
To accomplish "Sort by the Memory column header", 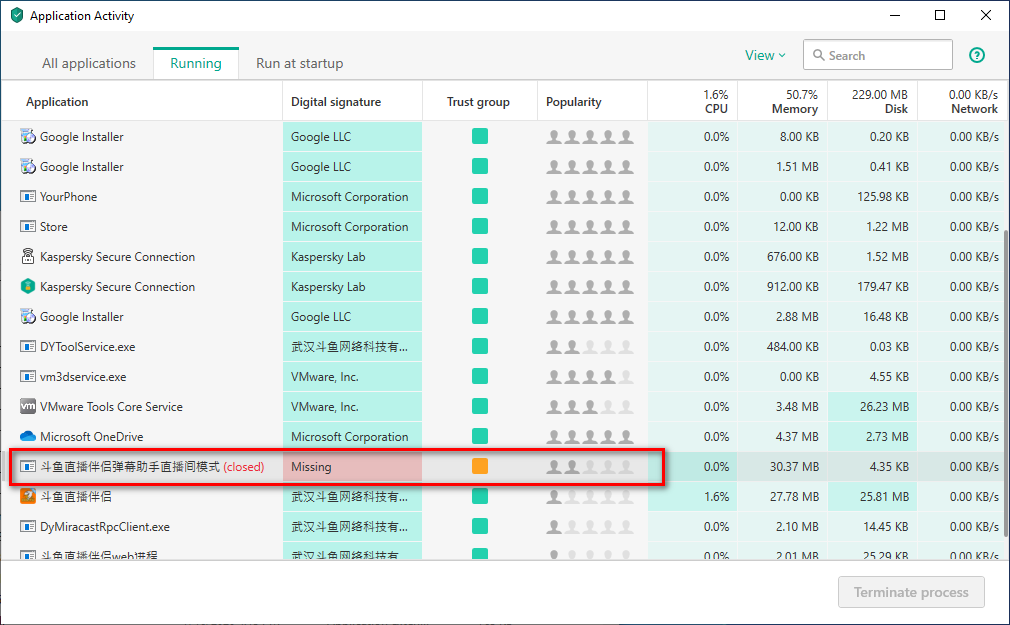I will tap(794, 102).
